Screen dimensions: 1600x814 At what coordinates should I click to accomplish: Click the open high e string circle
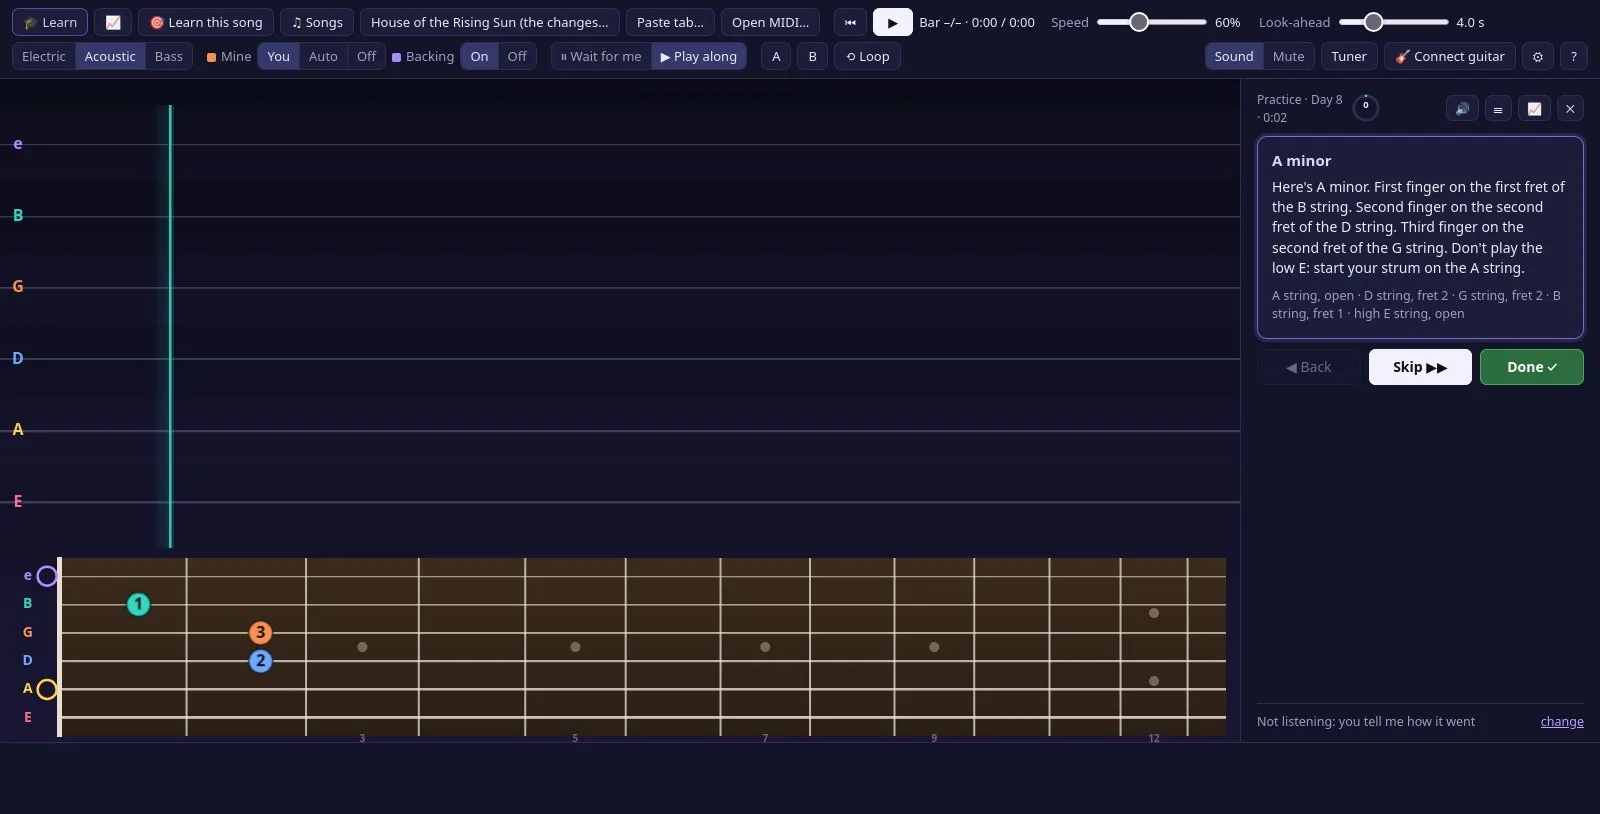click(x=46, y=576)
